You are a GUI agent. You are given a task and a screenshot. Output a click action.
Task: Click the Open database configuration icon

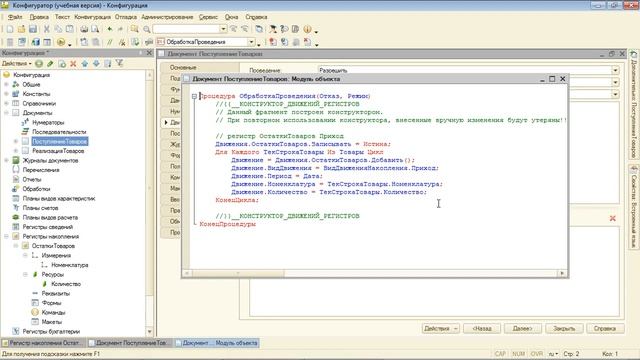pyautogui.click(x=36, y=42)
